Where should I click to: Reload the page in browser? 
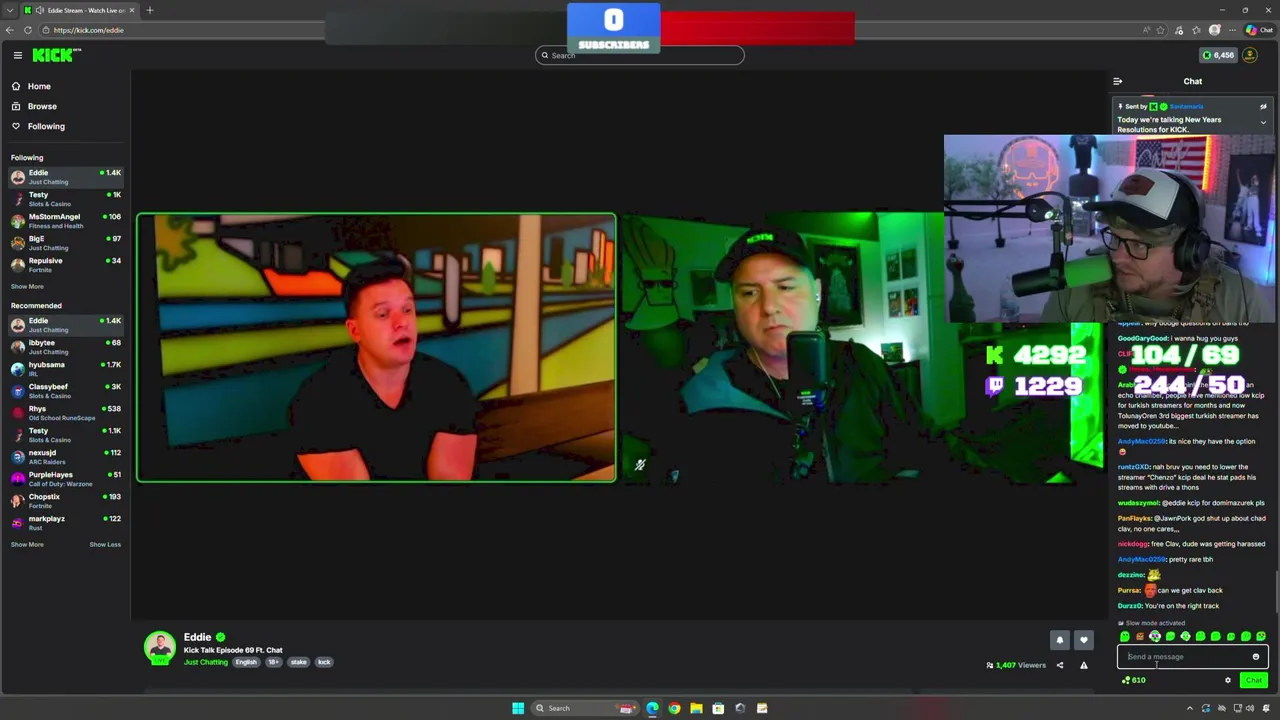pyautogui.click(x=28, y=30)
